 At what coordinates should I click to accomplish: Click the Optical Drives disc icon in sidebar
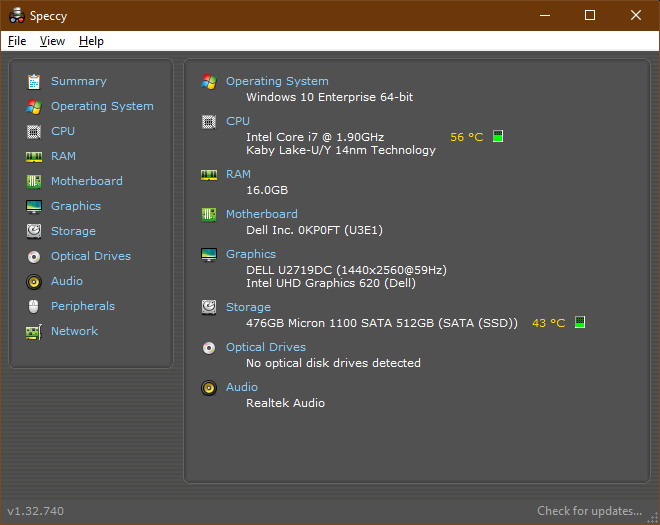(x=34, y=257)
